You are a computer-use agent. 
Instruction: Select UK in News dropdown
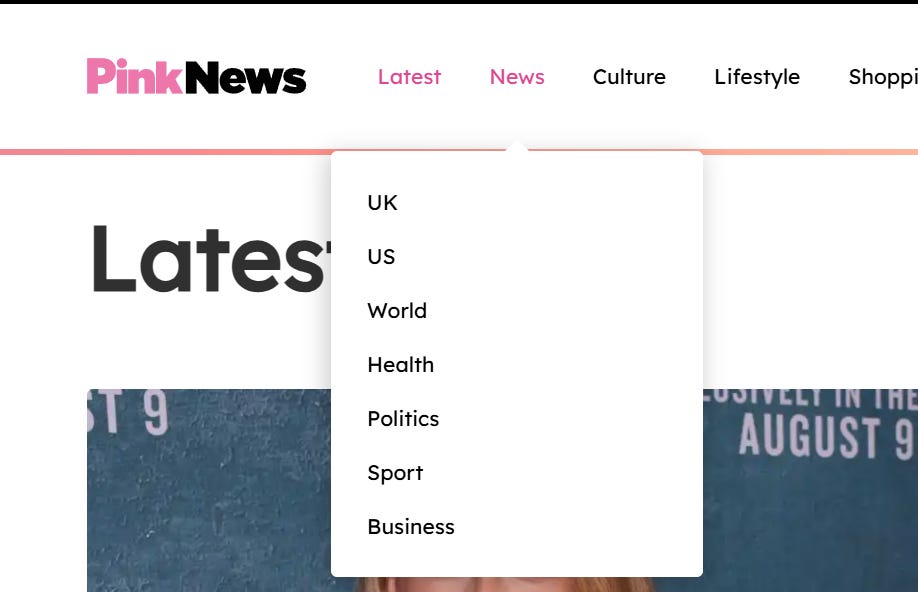coord(382,203)
